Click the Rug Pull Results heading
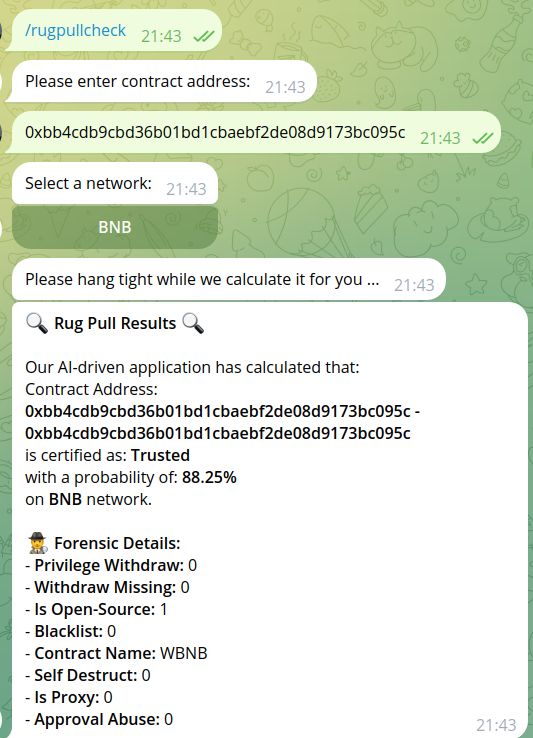Viewport: 533px width, 738px height. (115, 323)
